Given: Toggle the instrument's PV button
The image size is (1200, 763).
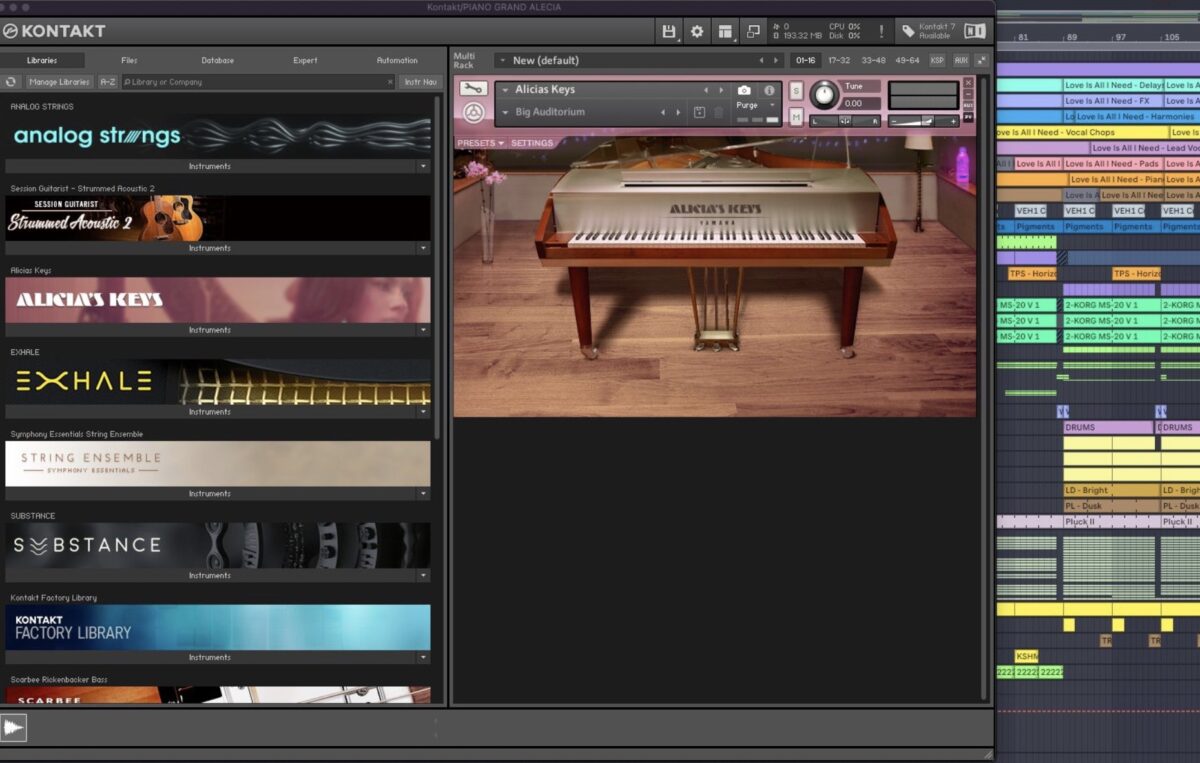Looking at the screenshot, I should point(968,116).
